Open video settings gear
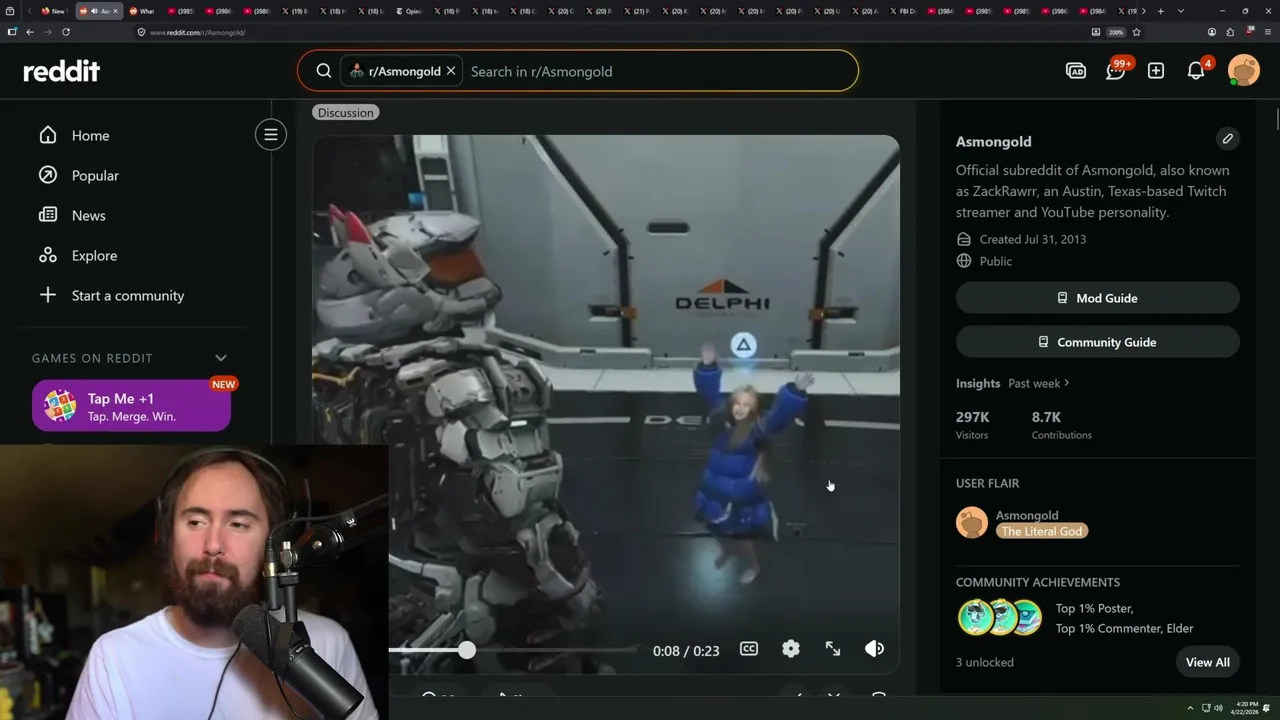 [791, 649]
